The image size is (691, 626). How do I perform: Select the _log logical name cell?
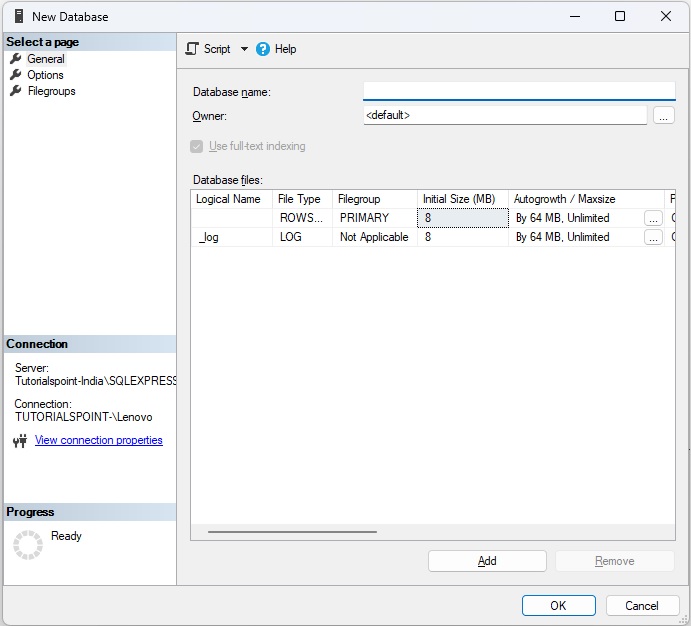231,237
